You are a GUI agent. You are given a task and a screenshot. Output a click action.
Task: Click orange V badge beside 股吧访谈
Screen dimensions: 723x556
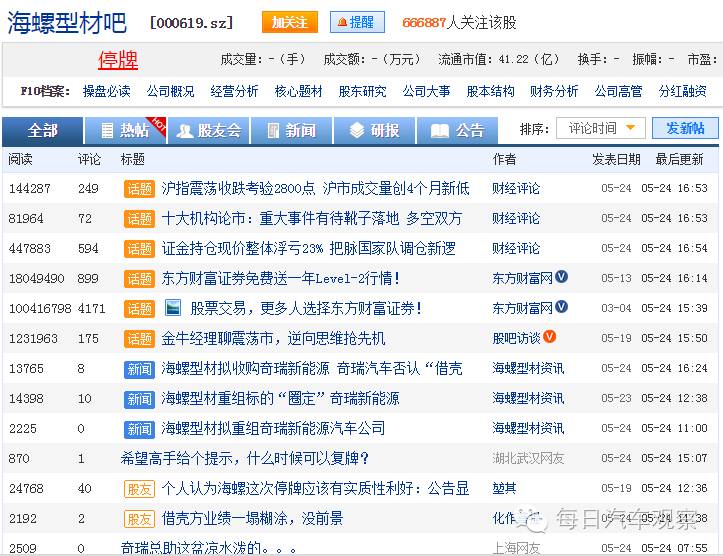click(x=549, y=337)
